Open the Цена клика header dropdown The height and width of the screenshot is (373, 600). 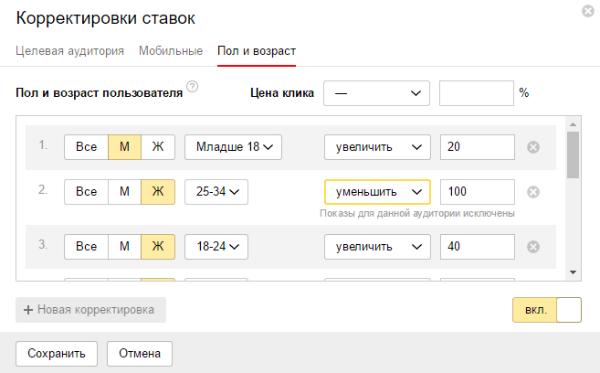(x=377, y=93)
